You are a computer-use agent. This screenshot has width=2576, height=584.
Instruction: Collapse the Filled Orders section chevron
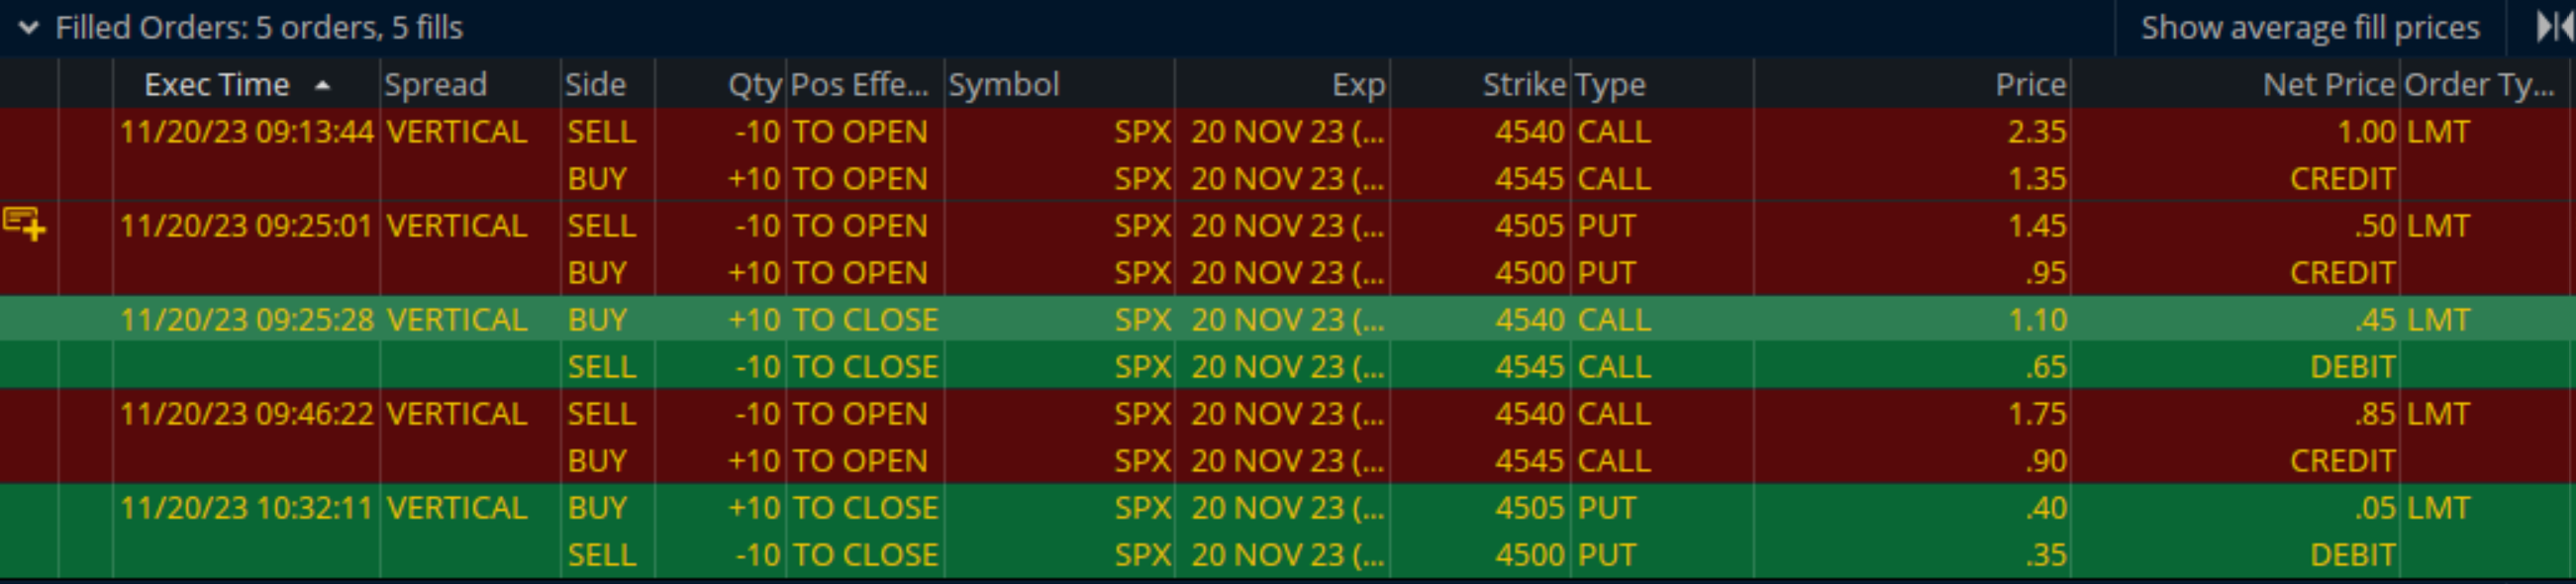pyautogui.click(x=29, y=28)
